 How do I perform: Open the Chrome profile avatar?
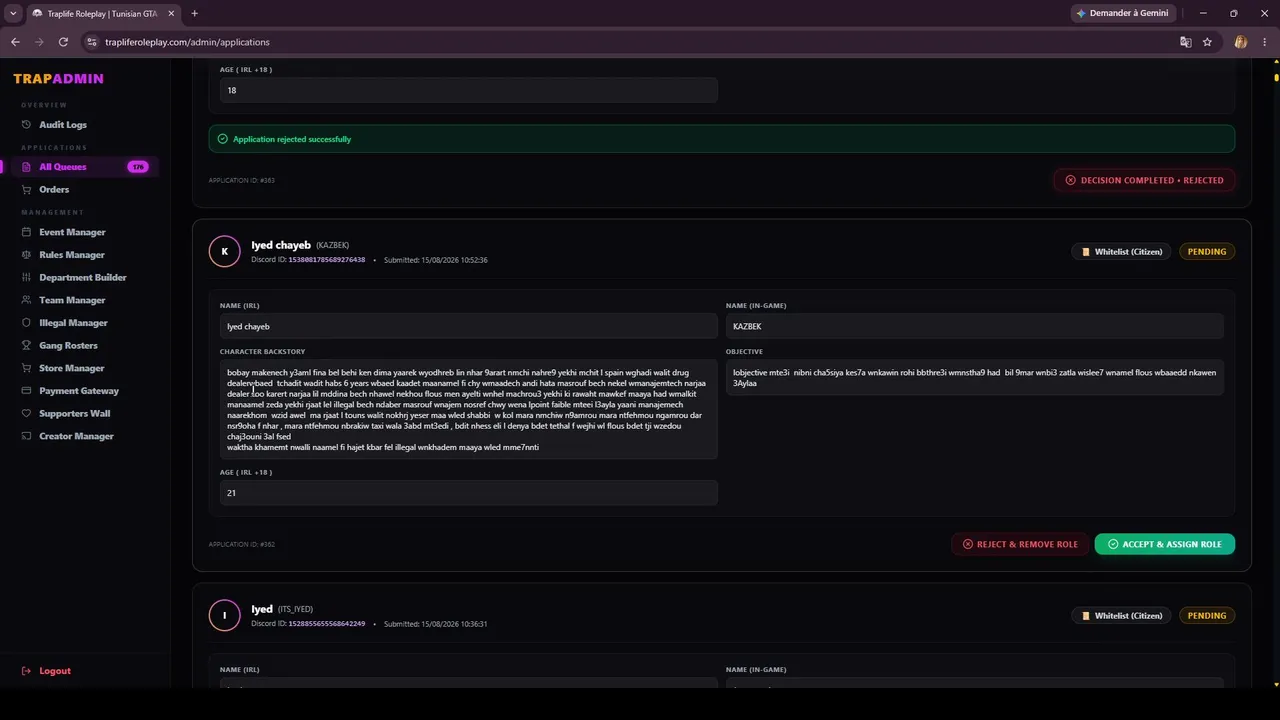tap(1241, 42)
